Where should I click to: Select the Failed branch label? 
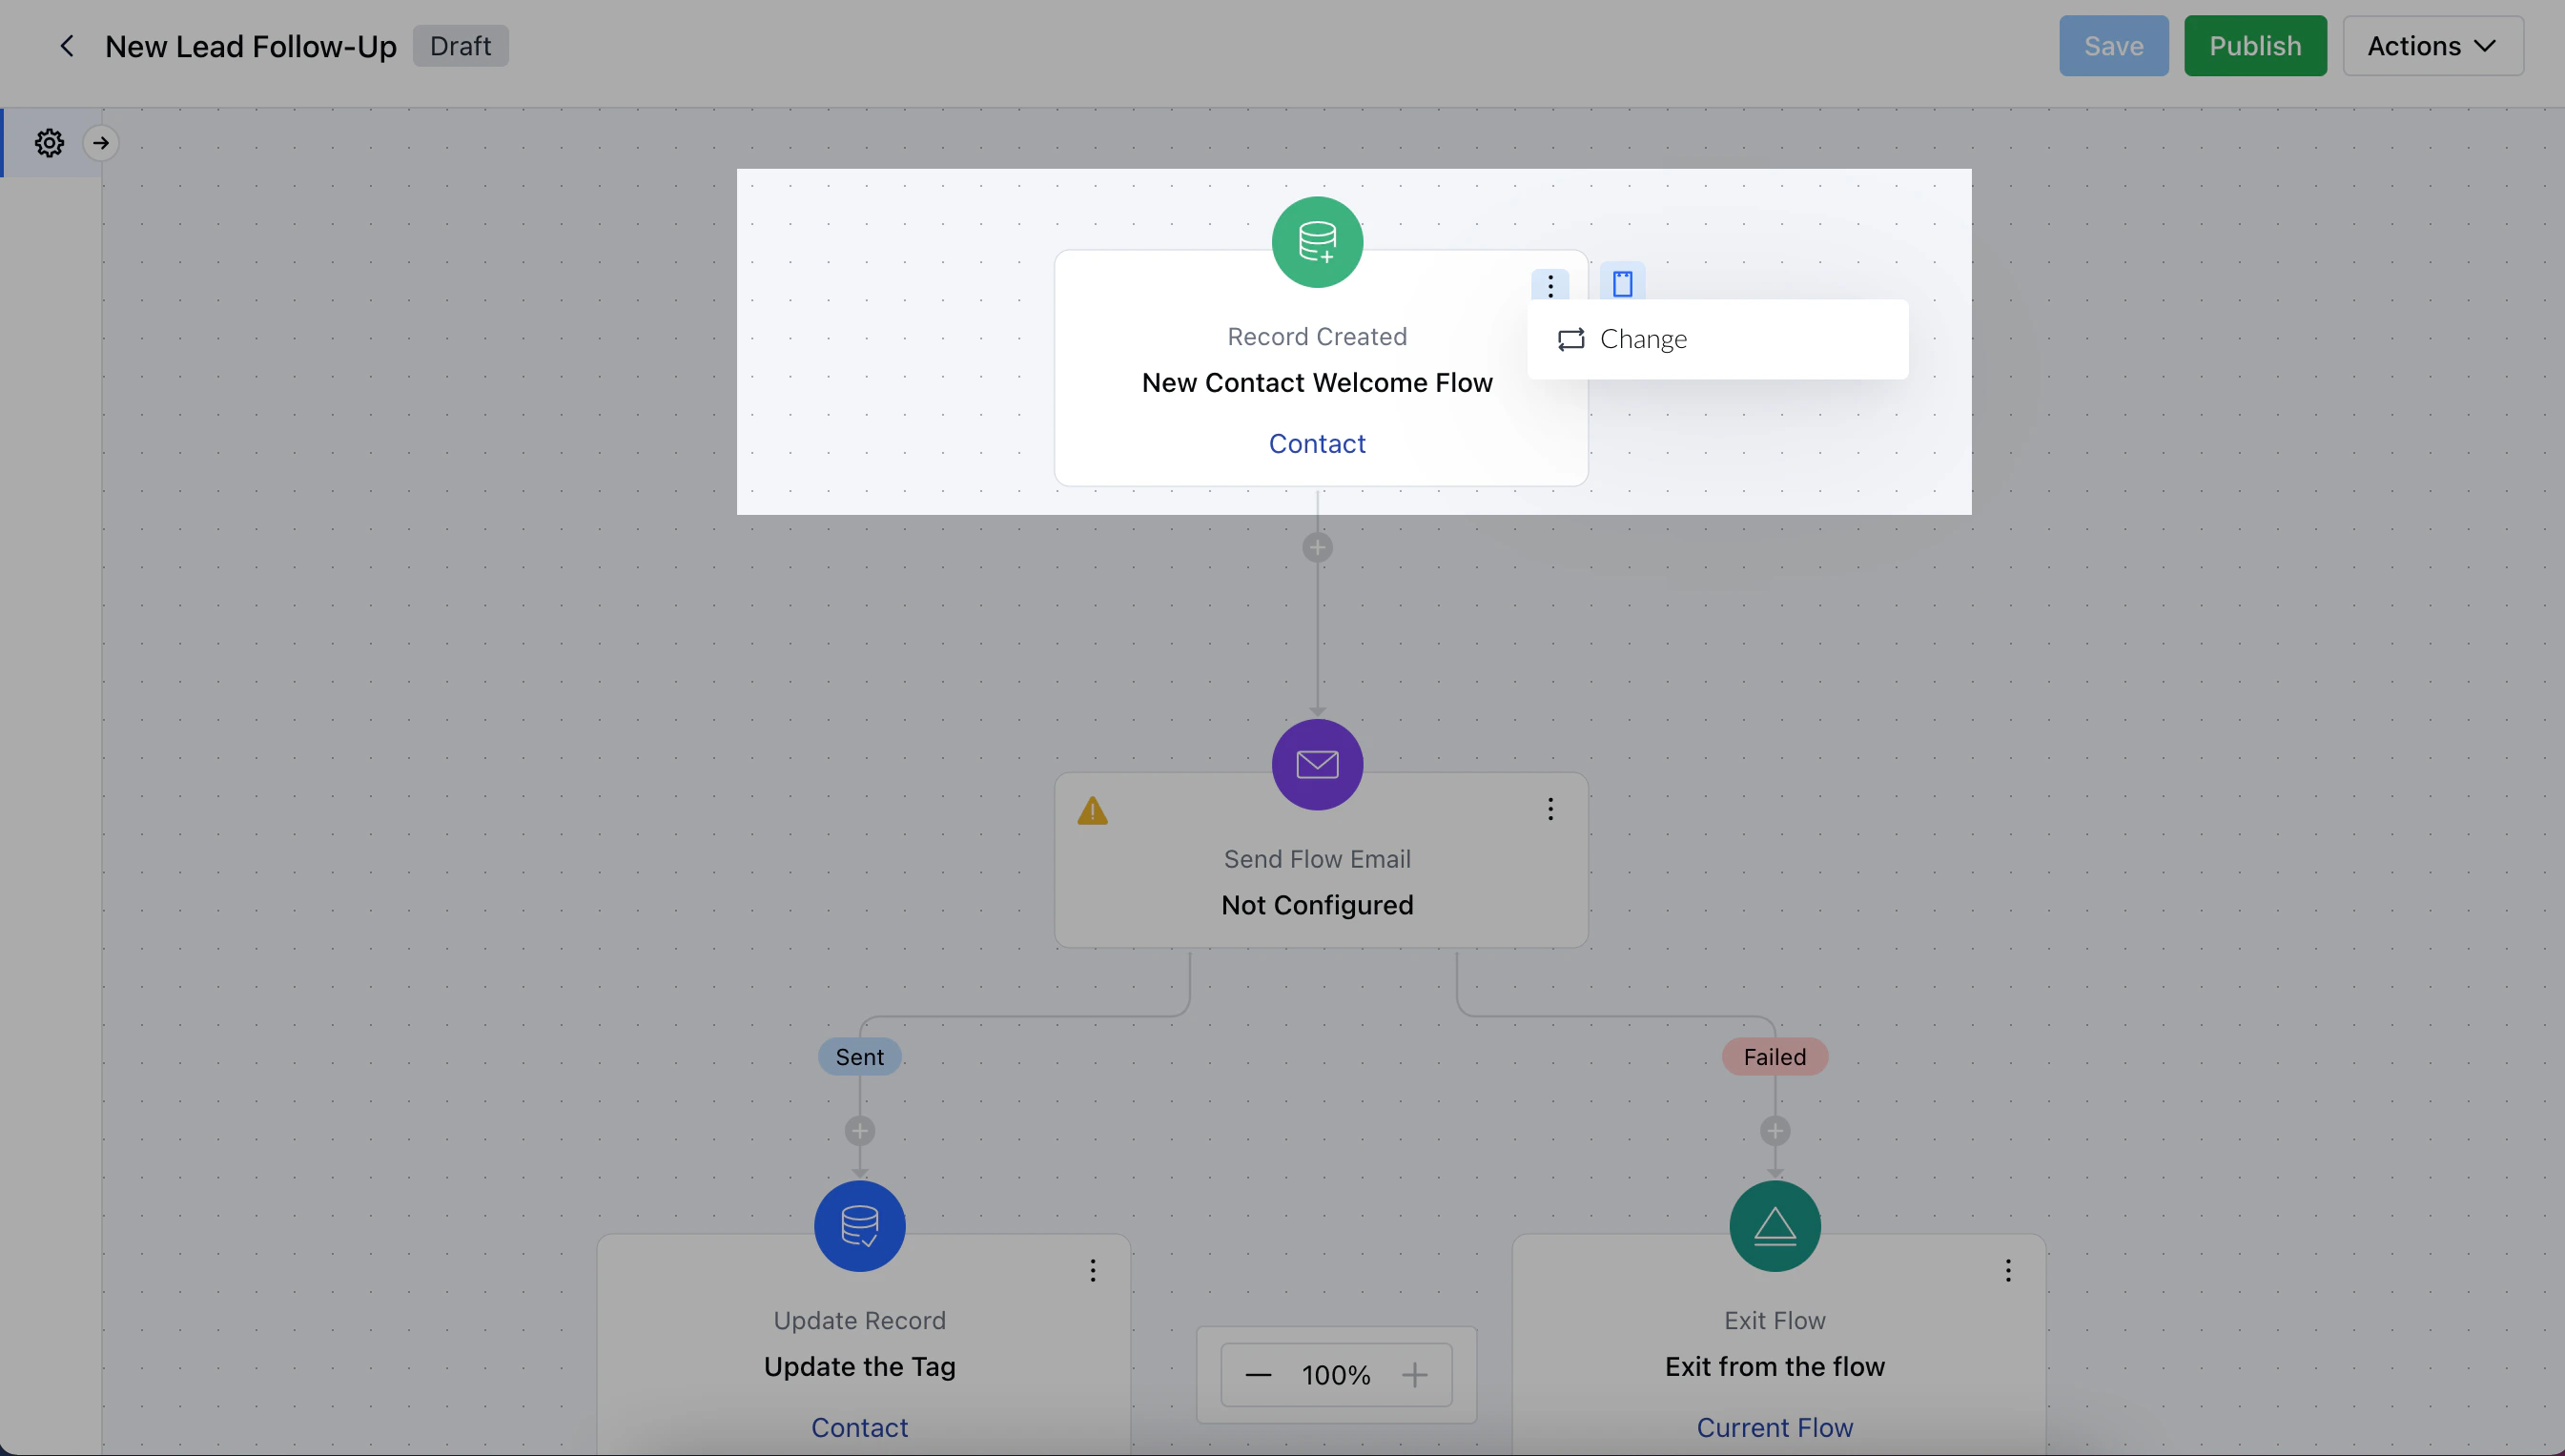pyautogui.click(x=1774, y=1057)
